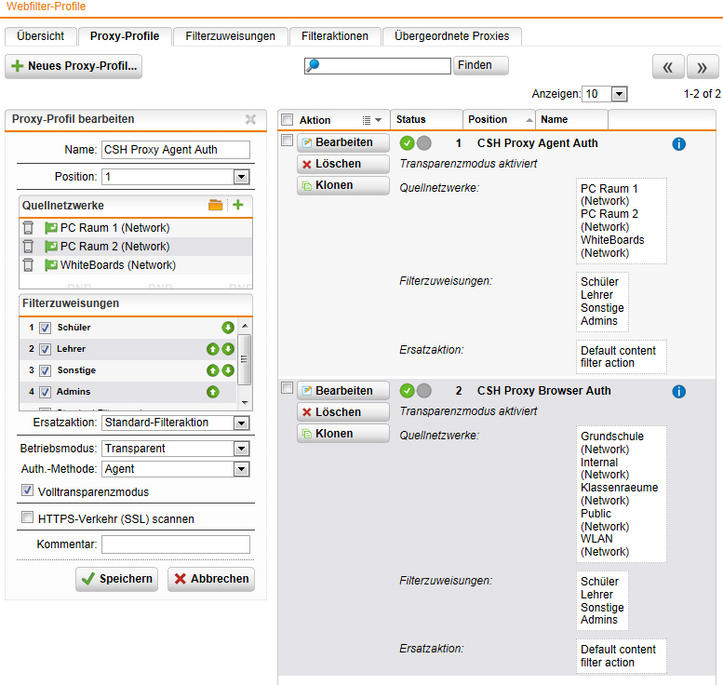The image size is (723, 685).
Task: Click Klonen for CSH Proxy Browser Auth
Action: [343, 434]
